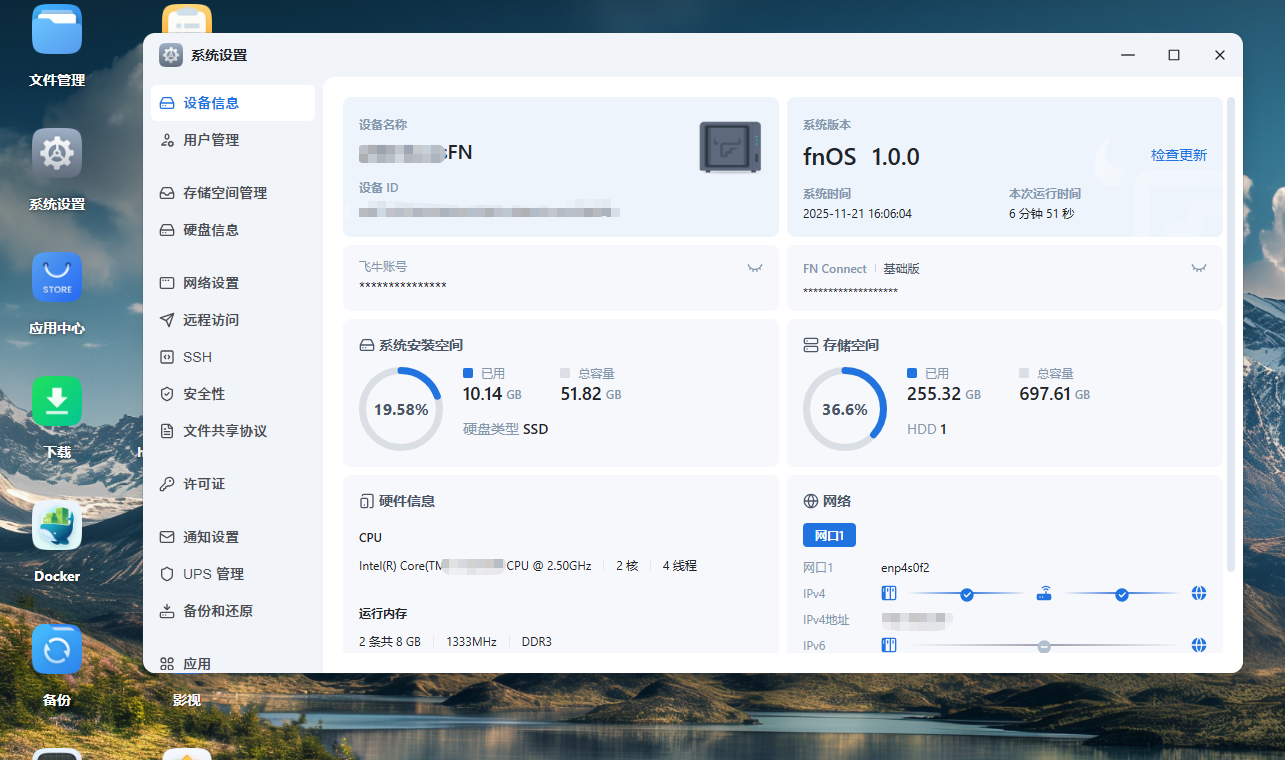This screenshot has height=760, width=1285.
Task: Open 系统设置 desktop gear icon
Action: point(57,153)
